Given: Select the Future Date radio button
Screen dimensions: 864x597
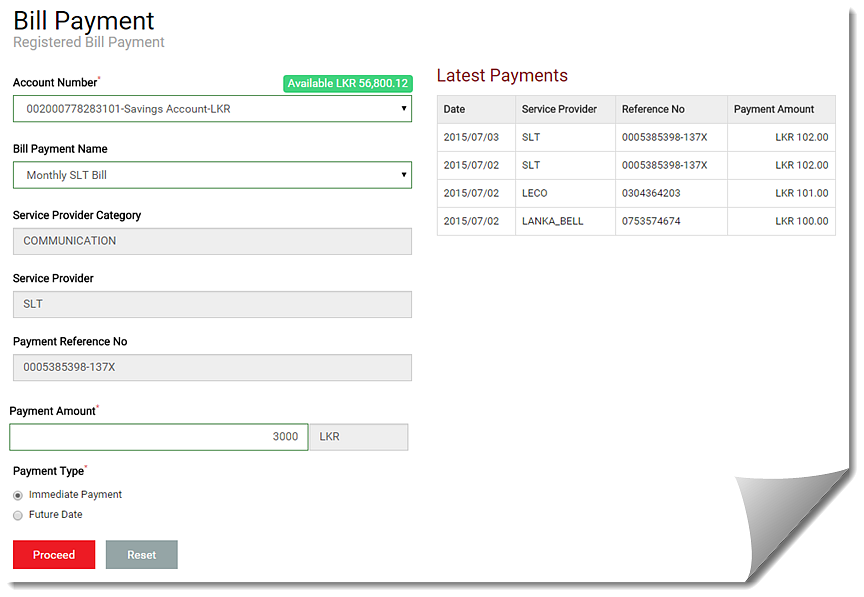Looking at the screenshot, I should pos(18,515).
